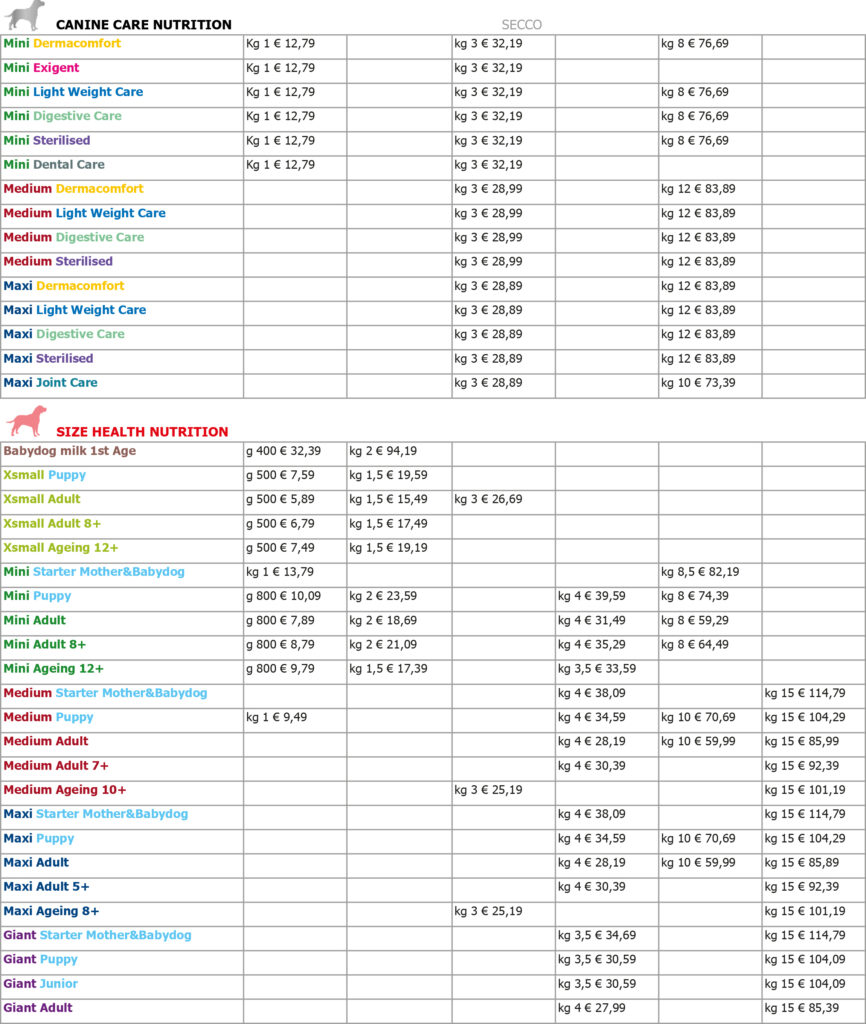
Task: Select the Mini Digestive Care label
Action: (x=63, y=116)
